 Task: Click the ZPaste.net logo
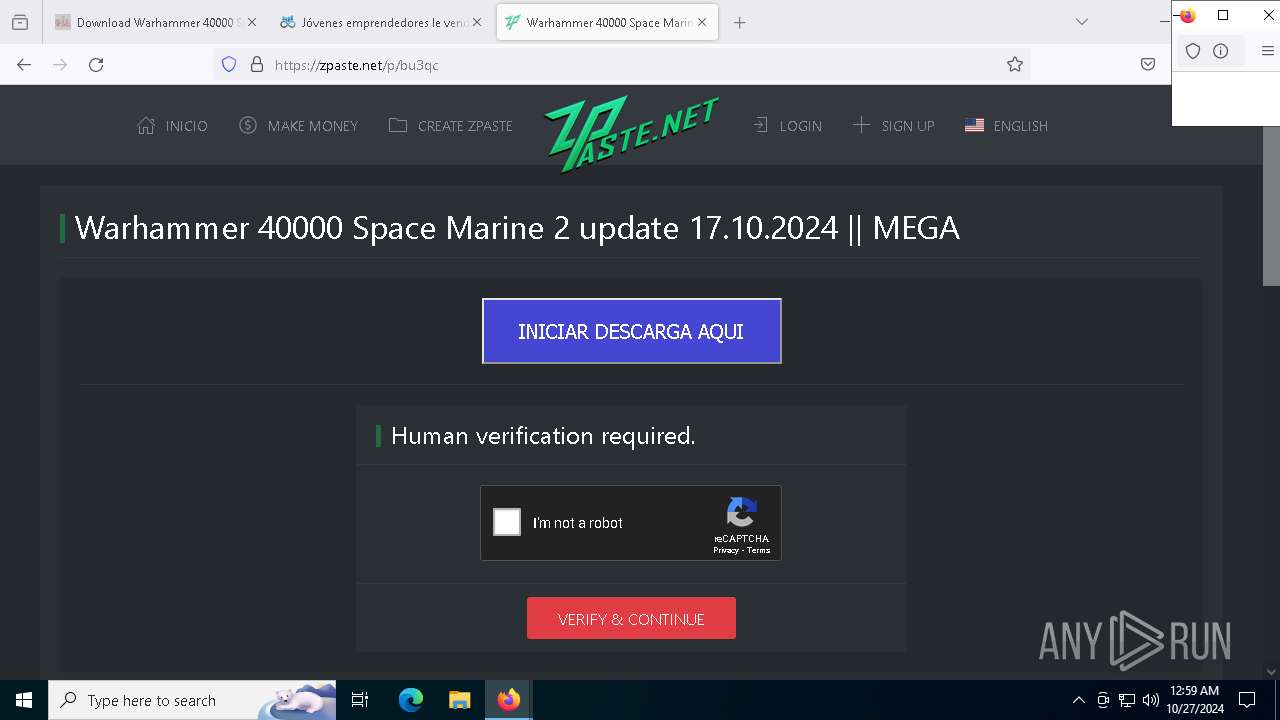coord(631,132)
